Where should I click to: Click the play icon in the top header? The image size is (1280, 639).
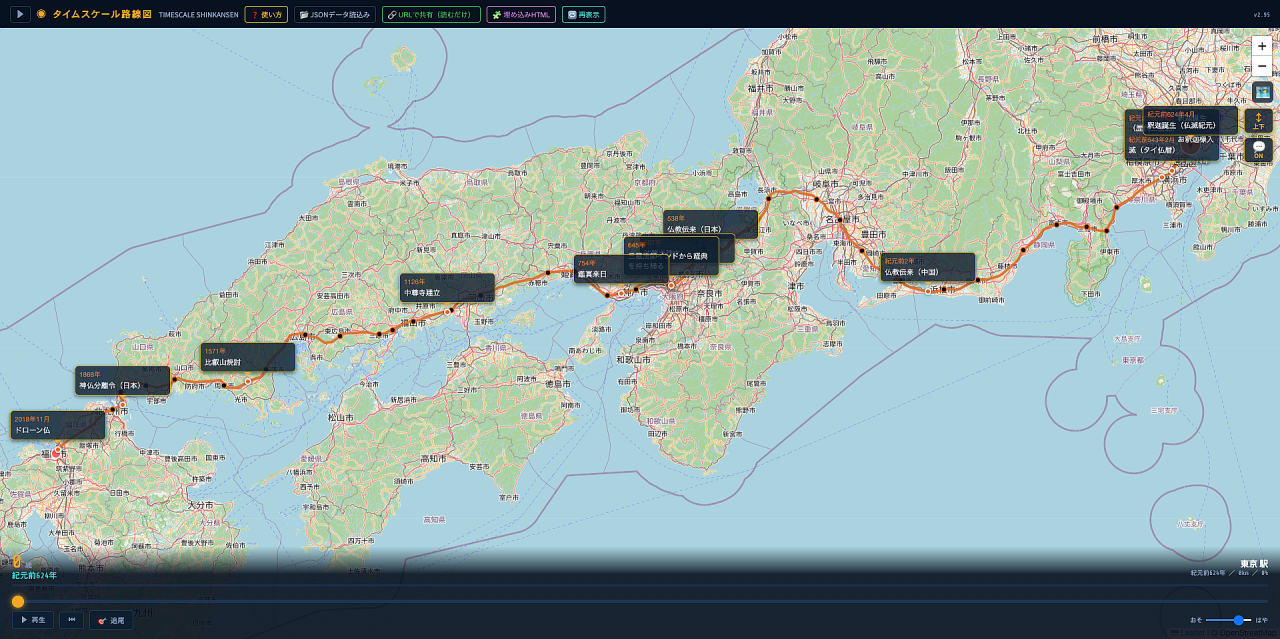pos(20,15)
